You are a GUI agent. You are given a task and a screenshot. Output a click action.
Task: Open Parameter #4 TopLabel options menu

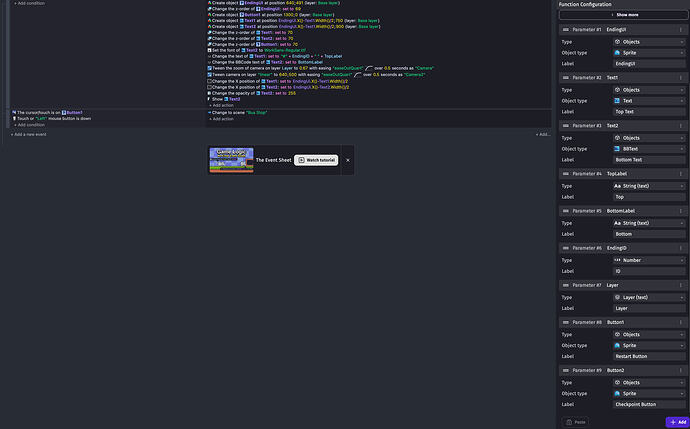coord(680,174)
